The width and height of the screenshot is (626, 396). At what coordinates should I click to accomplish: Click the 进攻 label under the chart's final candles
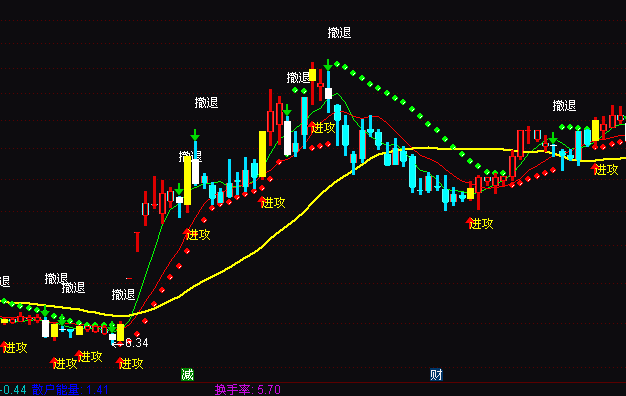[x=606, y=170]
